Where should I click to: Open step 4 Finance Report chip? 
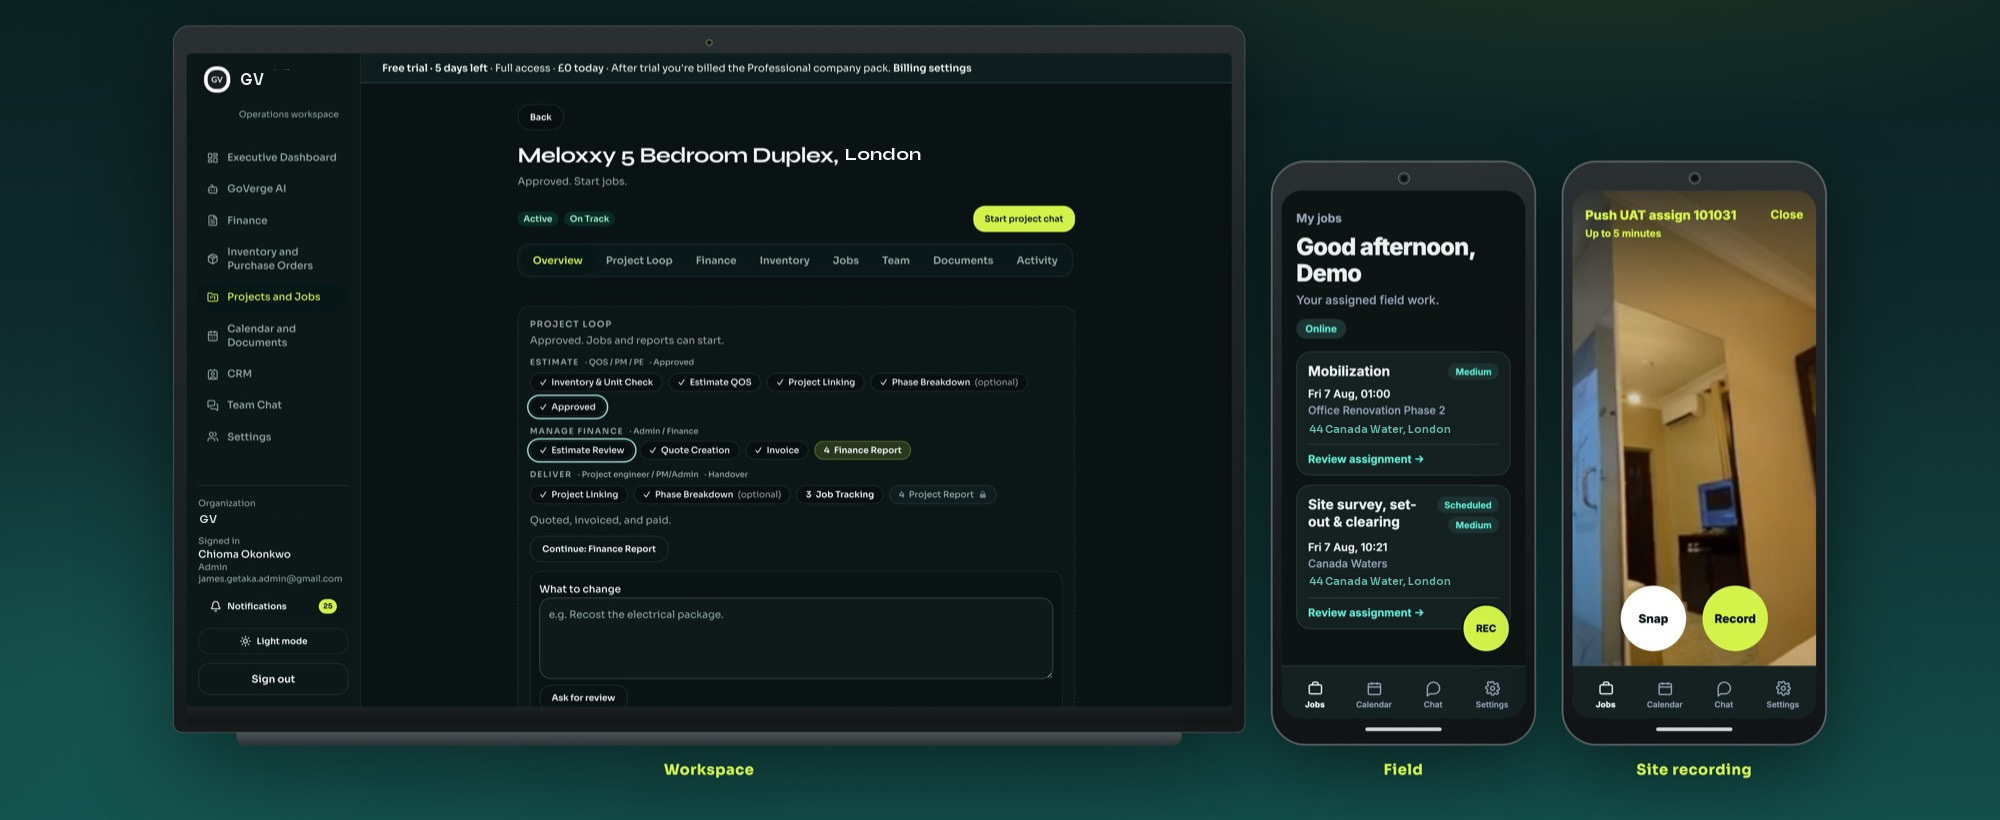[x=862, y=450]
